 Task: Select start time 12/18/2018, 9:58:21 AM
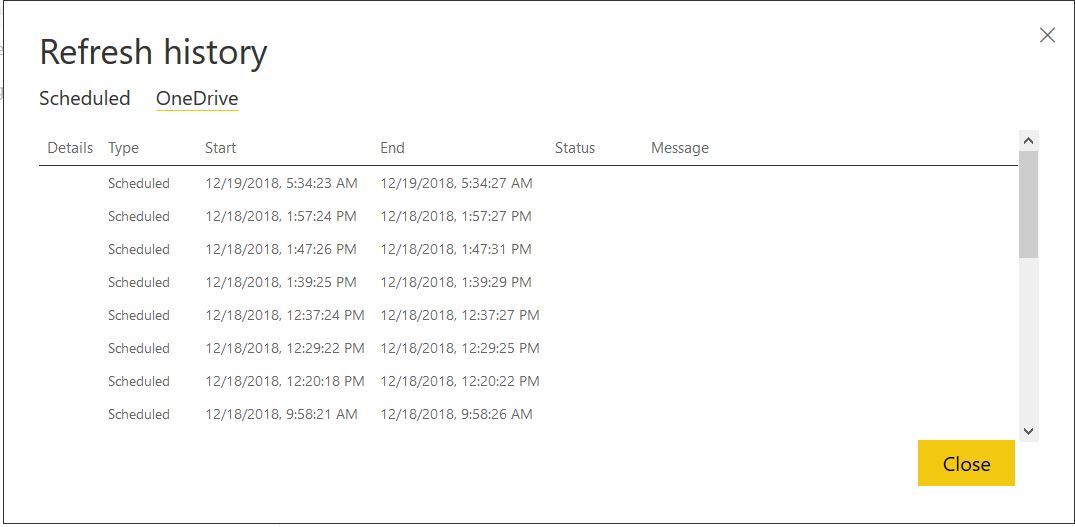[281, 414]
